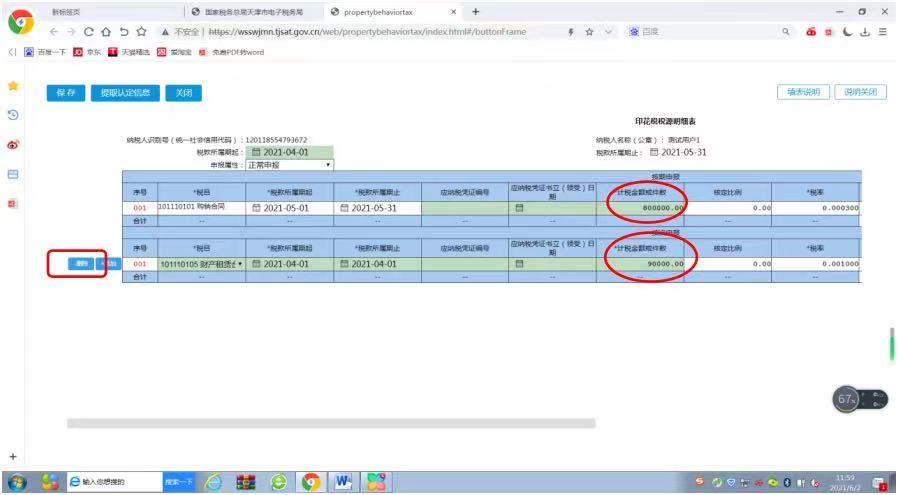Click the browser back arrow

pos(53,32)
